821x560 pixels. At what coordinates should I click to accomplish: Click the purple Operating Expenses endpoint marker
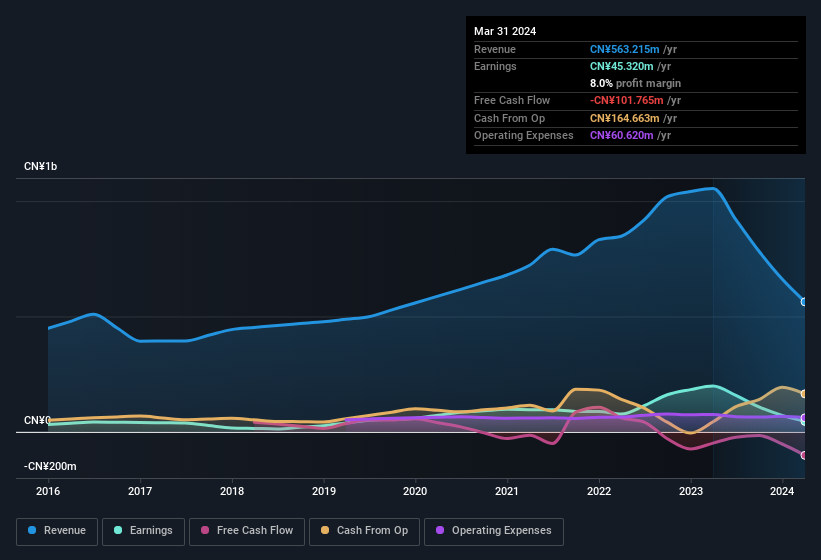[804, 418]
